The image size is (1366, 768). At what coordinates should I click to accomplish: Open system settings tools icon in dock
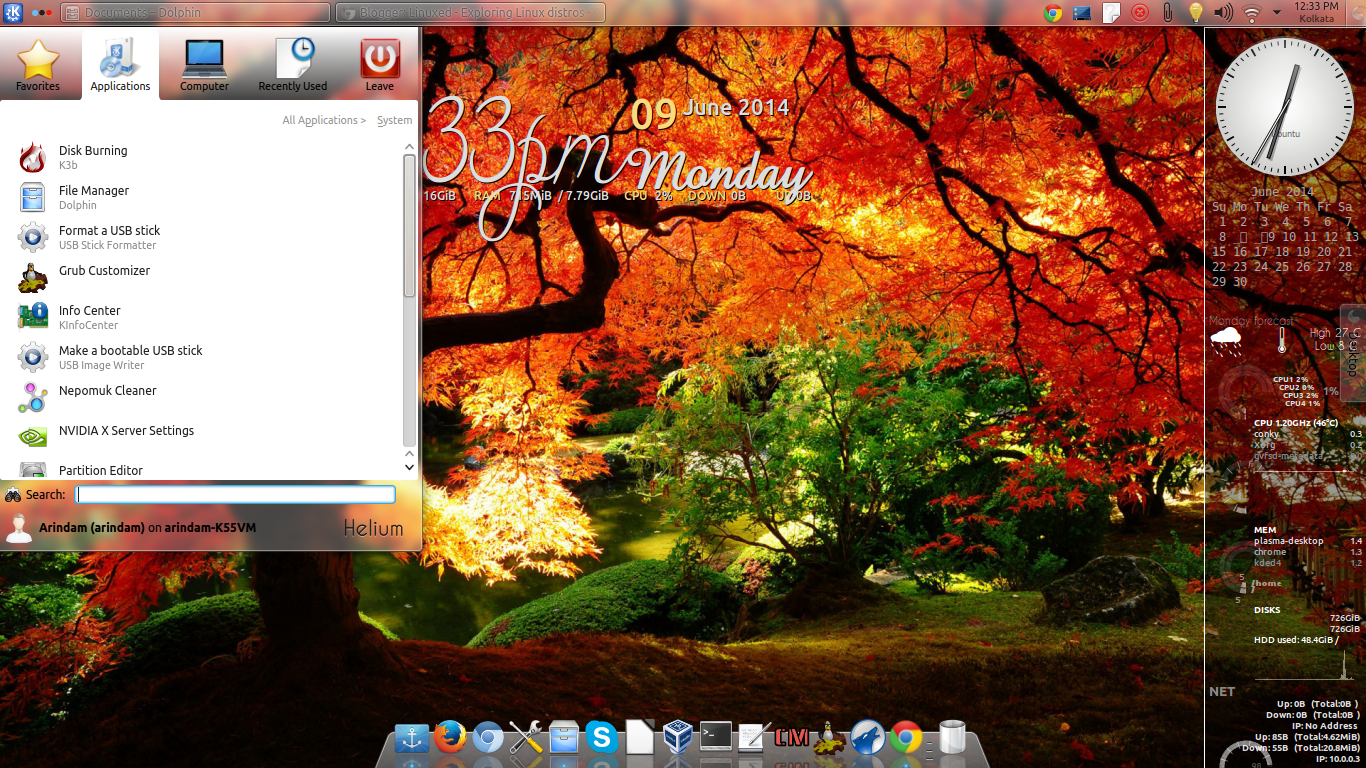pos(526,737)
